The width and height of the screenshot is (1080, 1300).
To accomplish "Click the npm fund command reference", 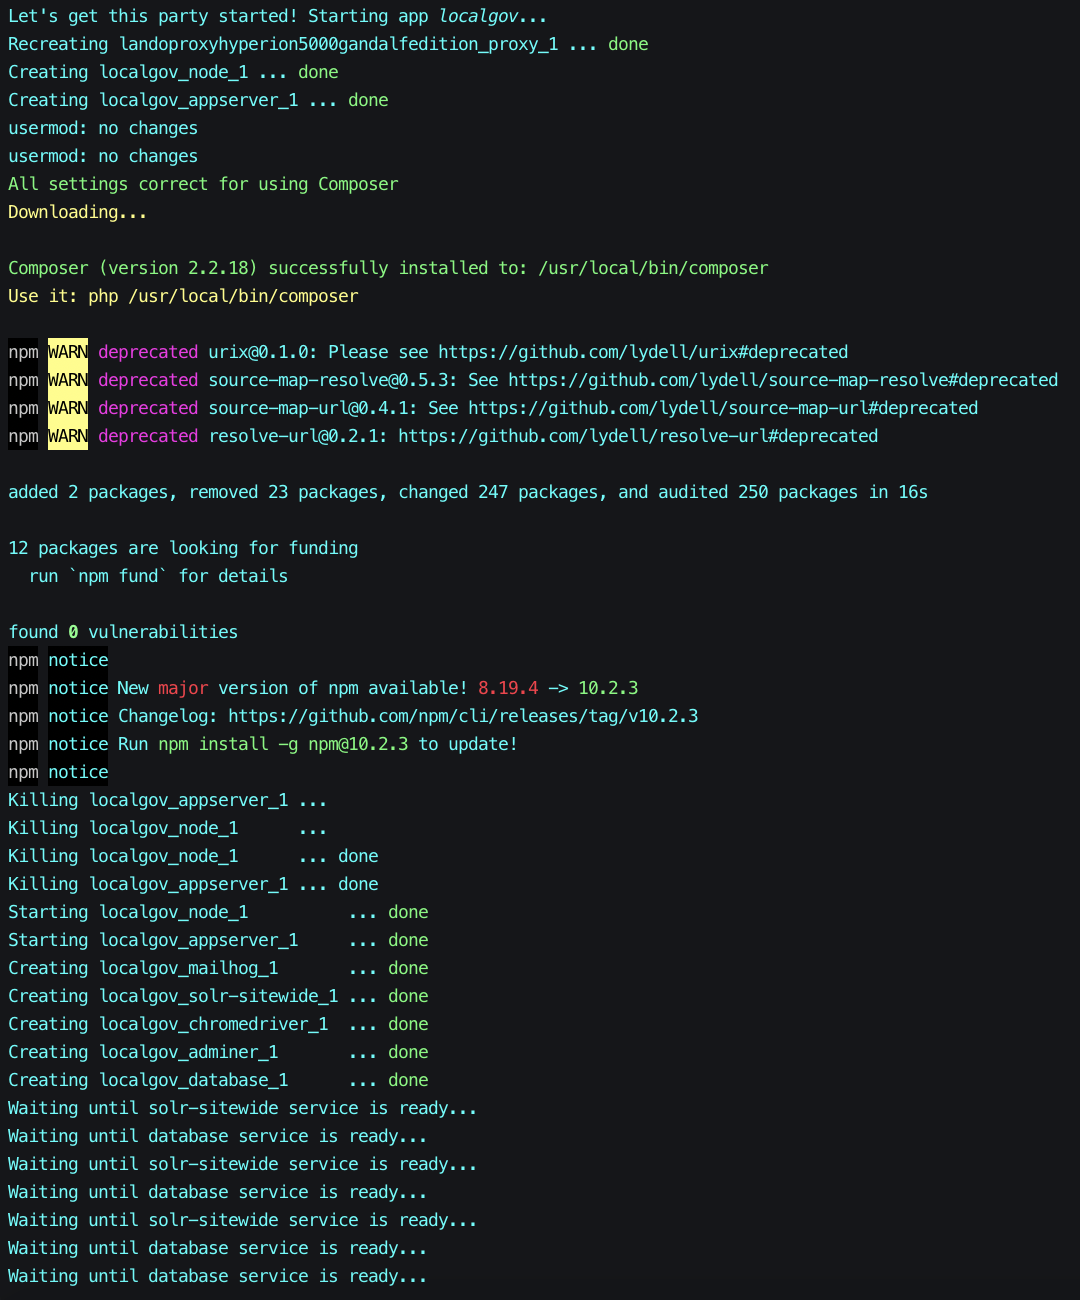I will [x=118, y=575].
